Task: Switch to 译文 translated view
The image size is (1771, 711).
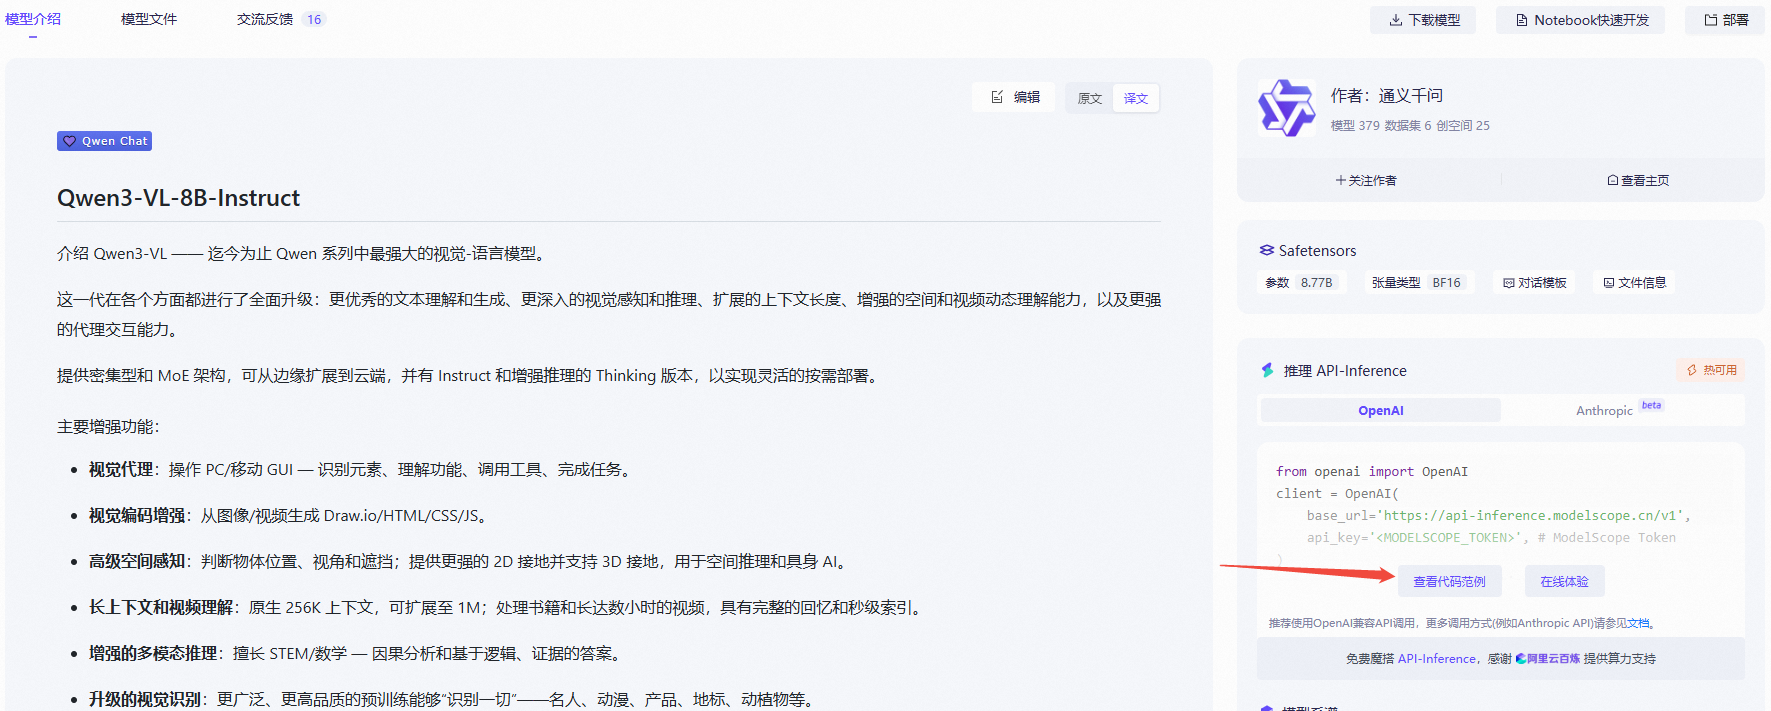Action: [x=1135, y=98]
